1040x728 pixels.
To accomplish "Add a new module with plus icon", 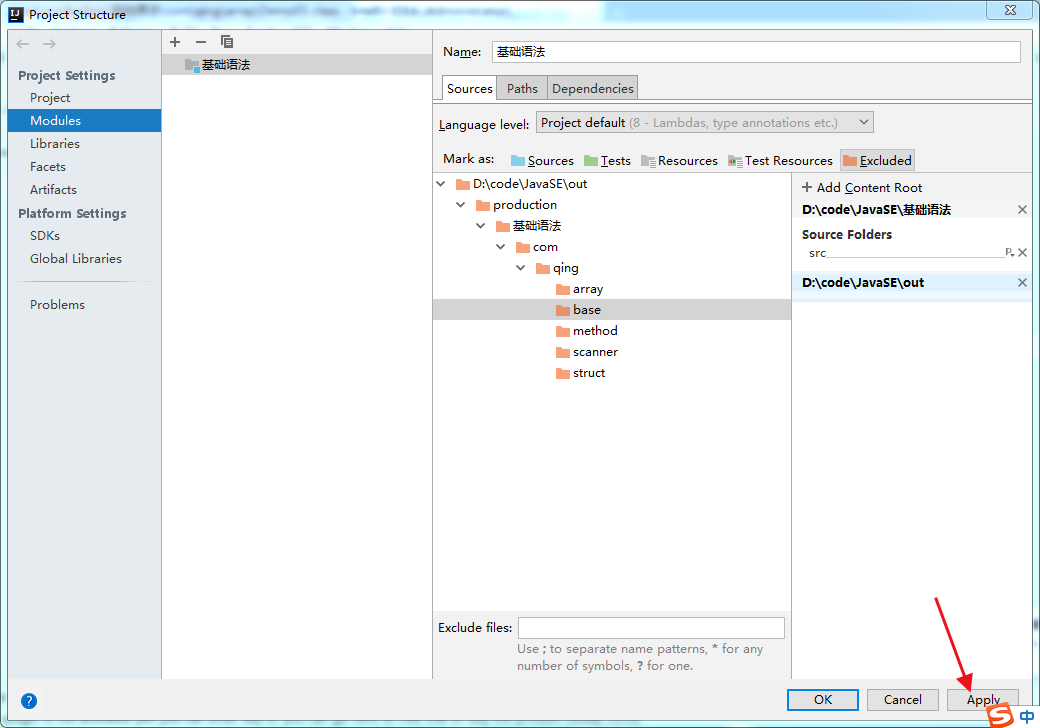I will coord(175,42).
